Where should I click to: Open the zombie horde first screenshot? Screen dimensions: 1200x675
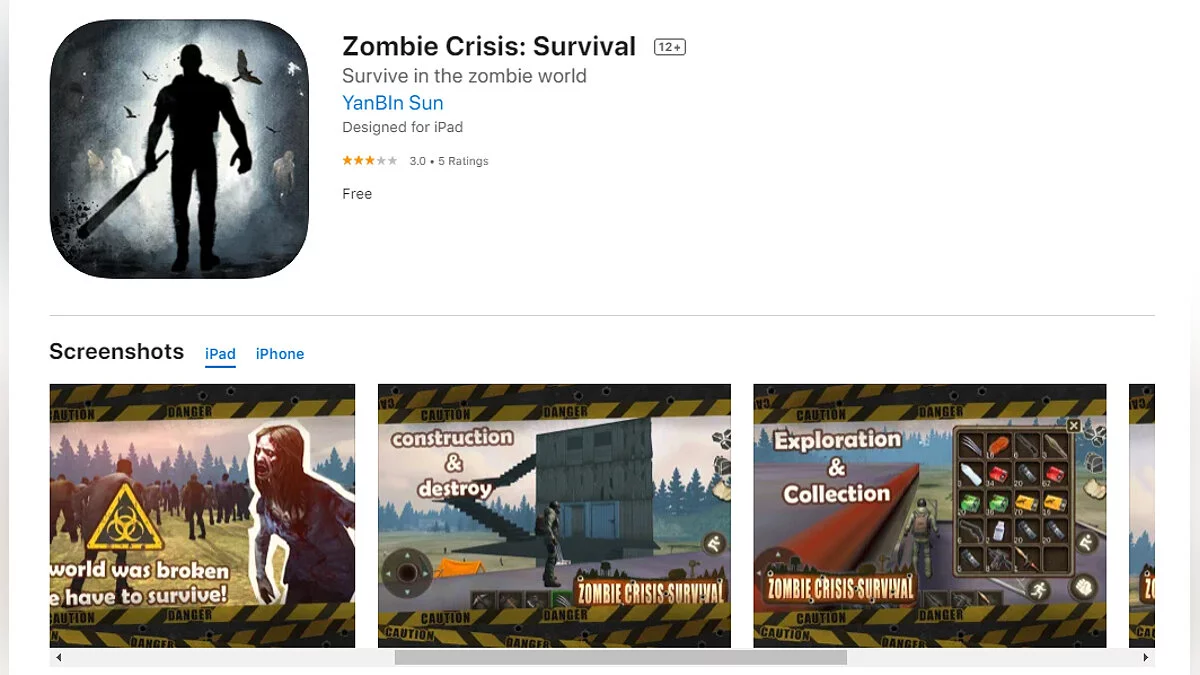point(202,515)
